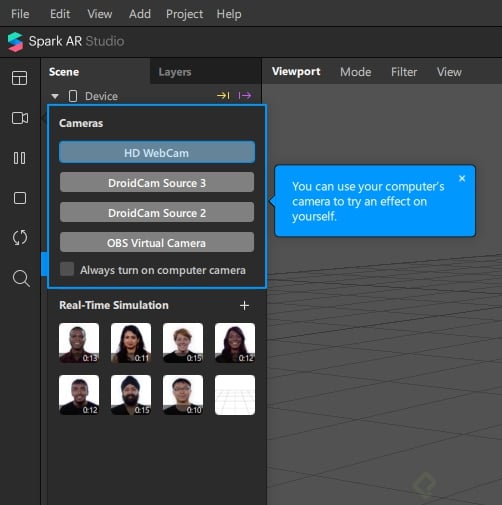Choose turbaned man video lasting 0:15
The height and width of the screenshot is (505, 502).
click(131, 395)
